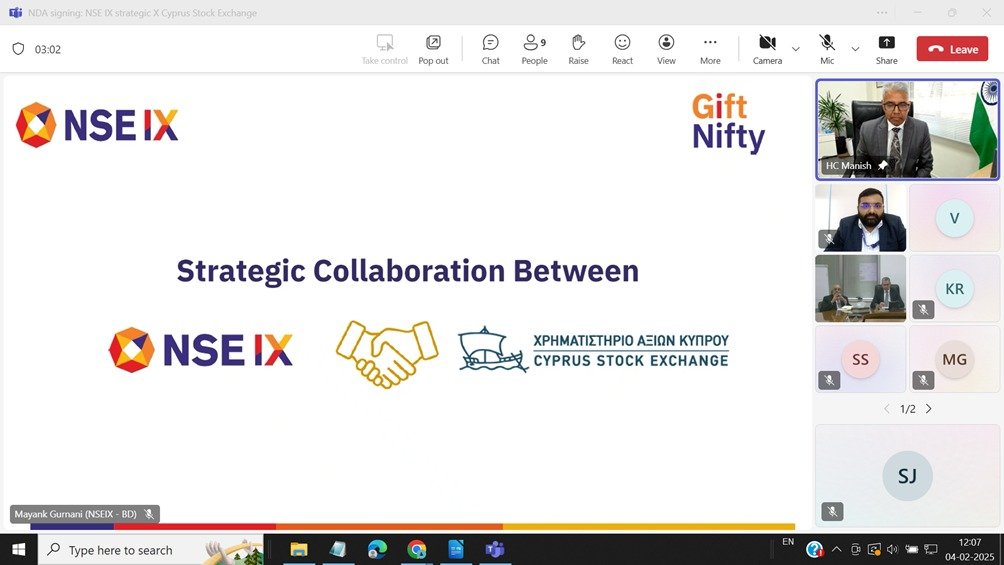
Task: Select participant SJ avatar
Action: pyautogui.click(x=907, y=476)
